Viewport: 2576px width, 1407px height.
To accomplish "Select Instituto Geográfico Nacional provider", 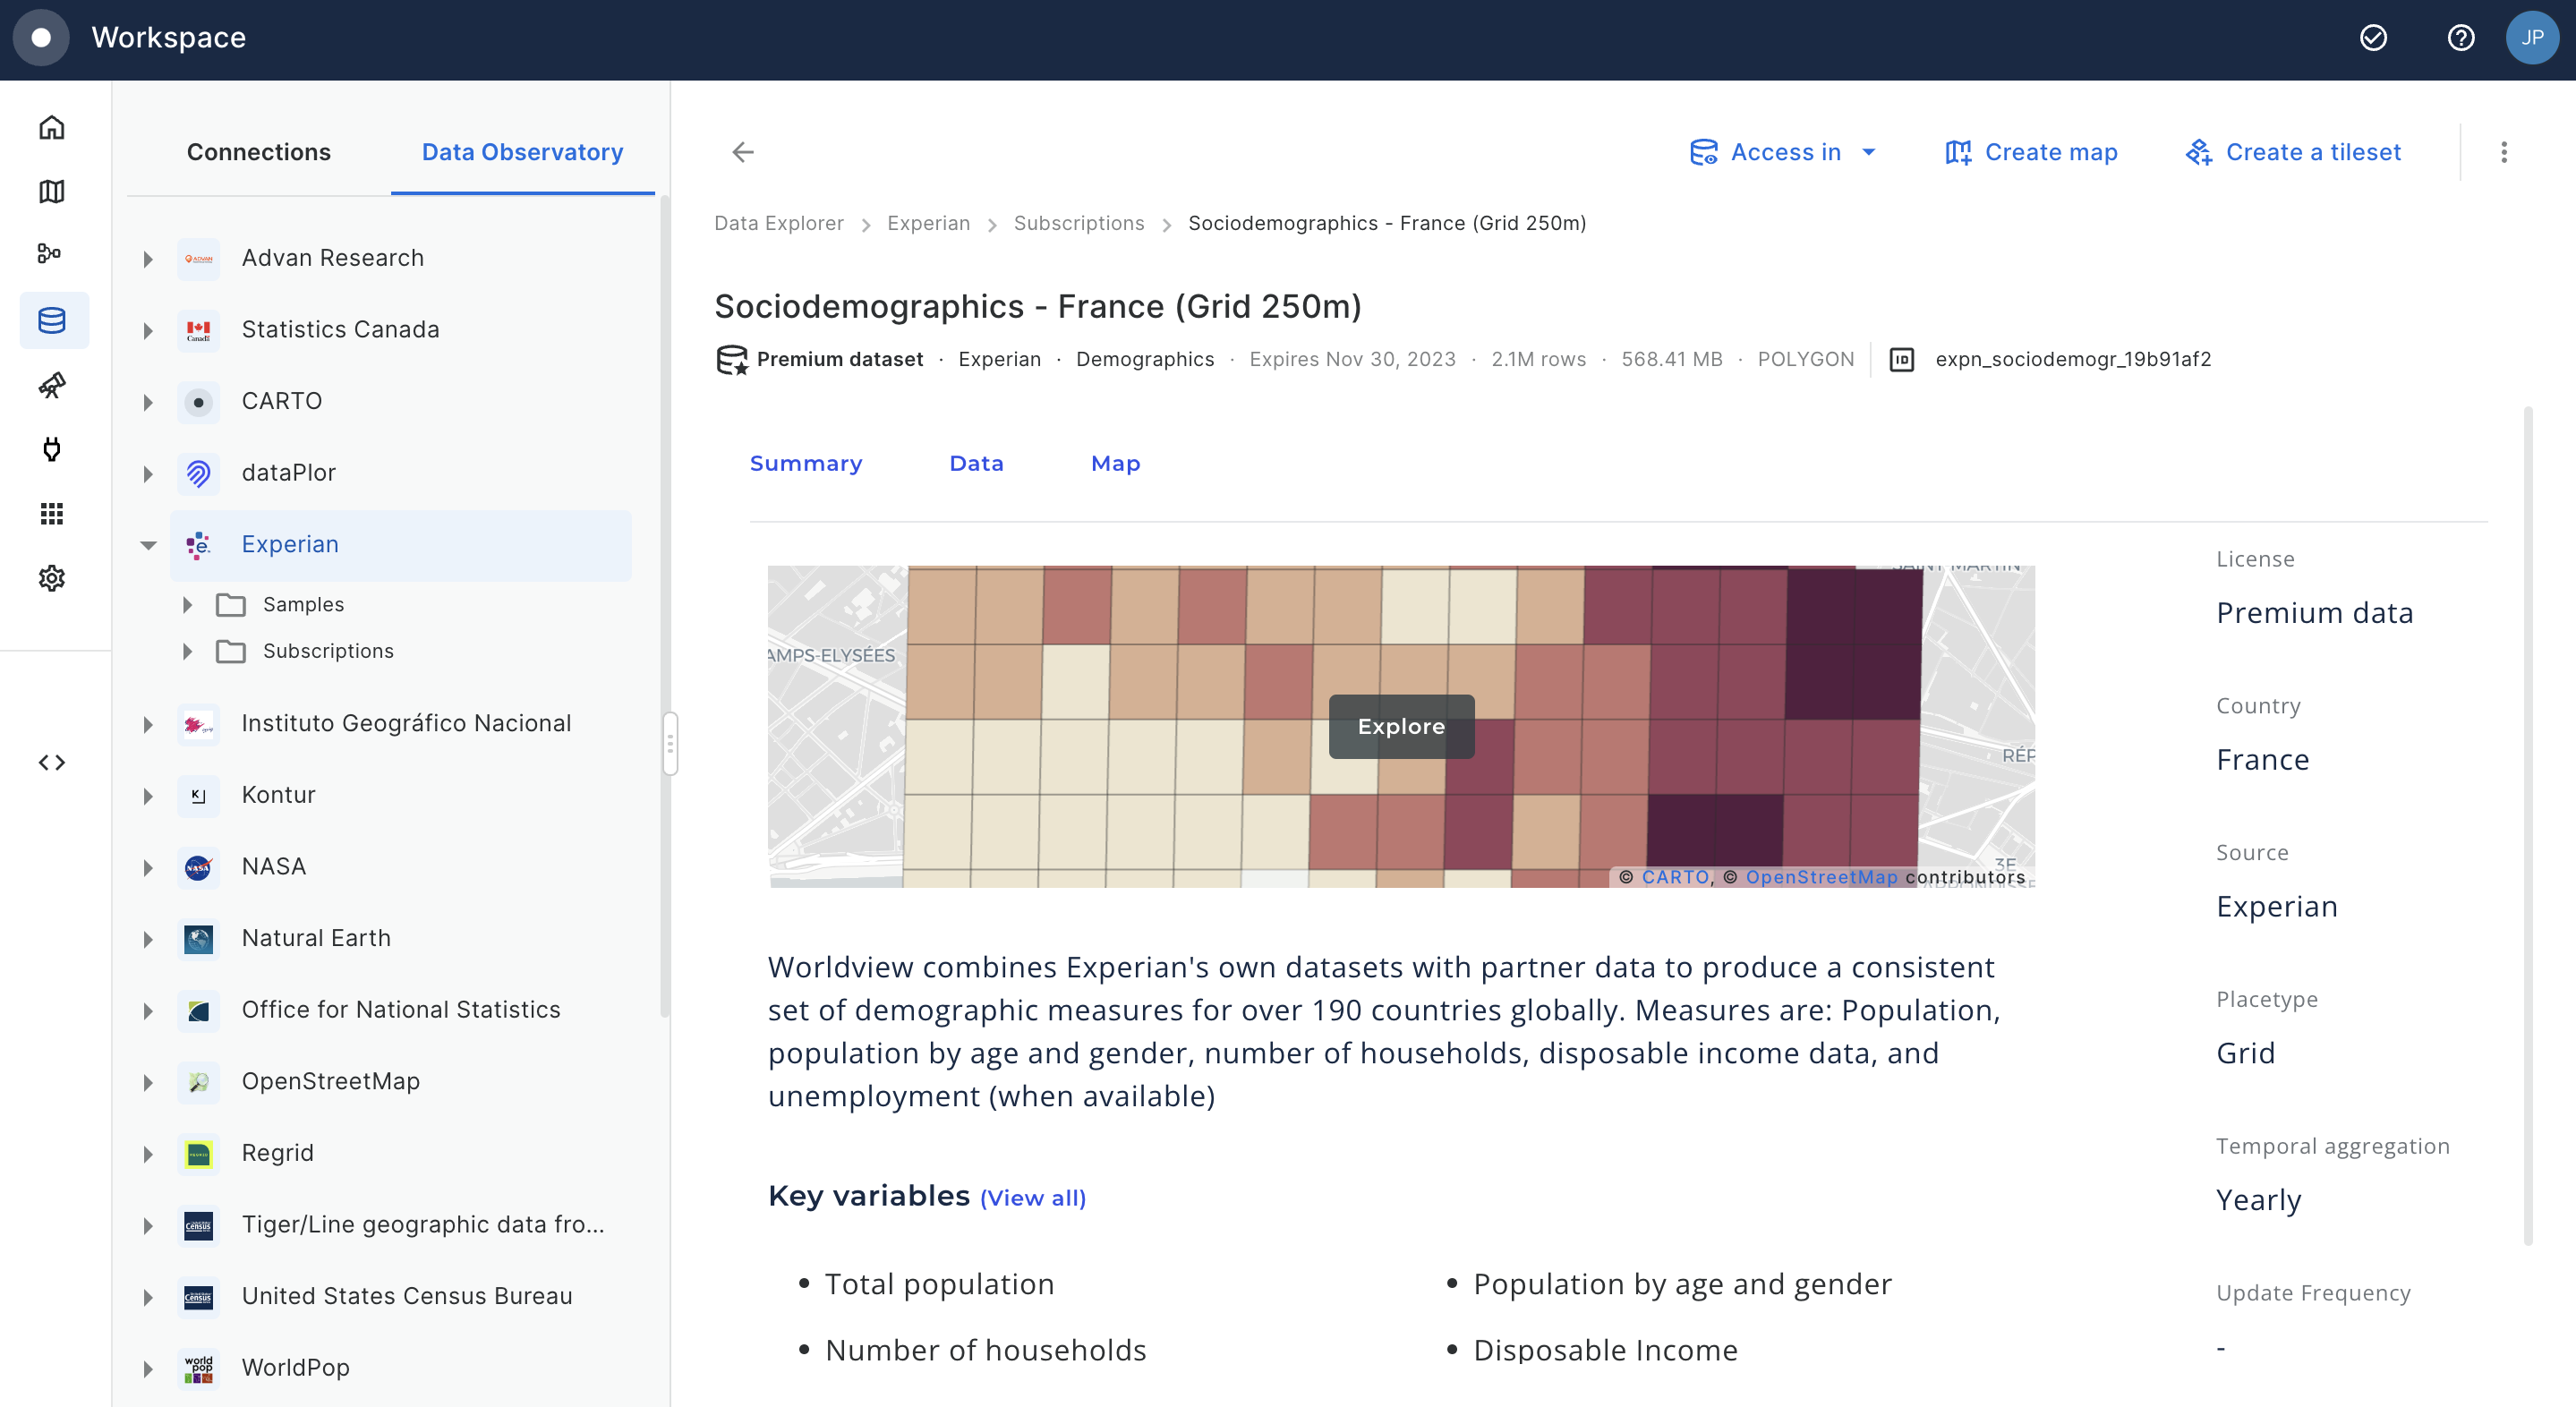I will pos(406,724).
